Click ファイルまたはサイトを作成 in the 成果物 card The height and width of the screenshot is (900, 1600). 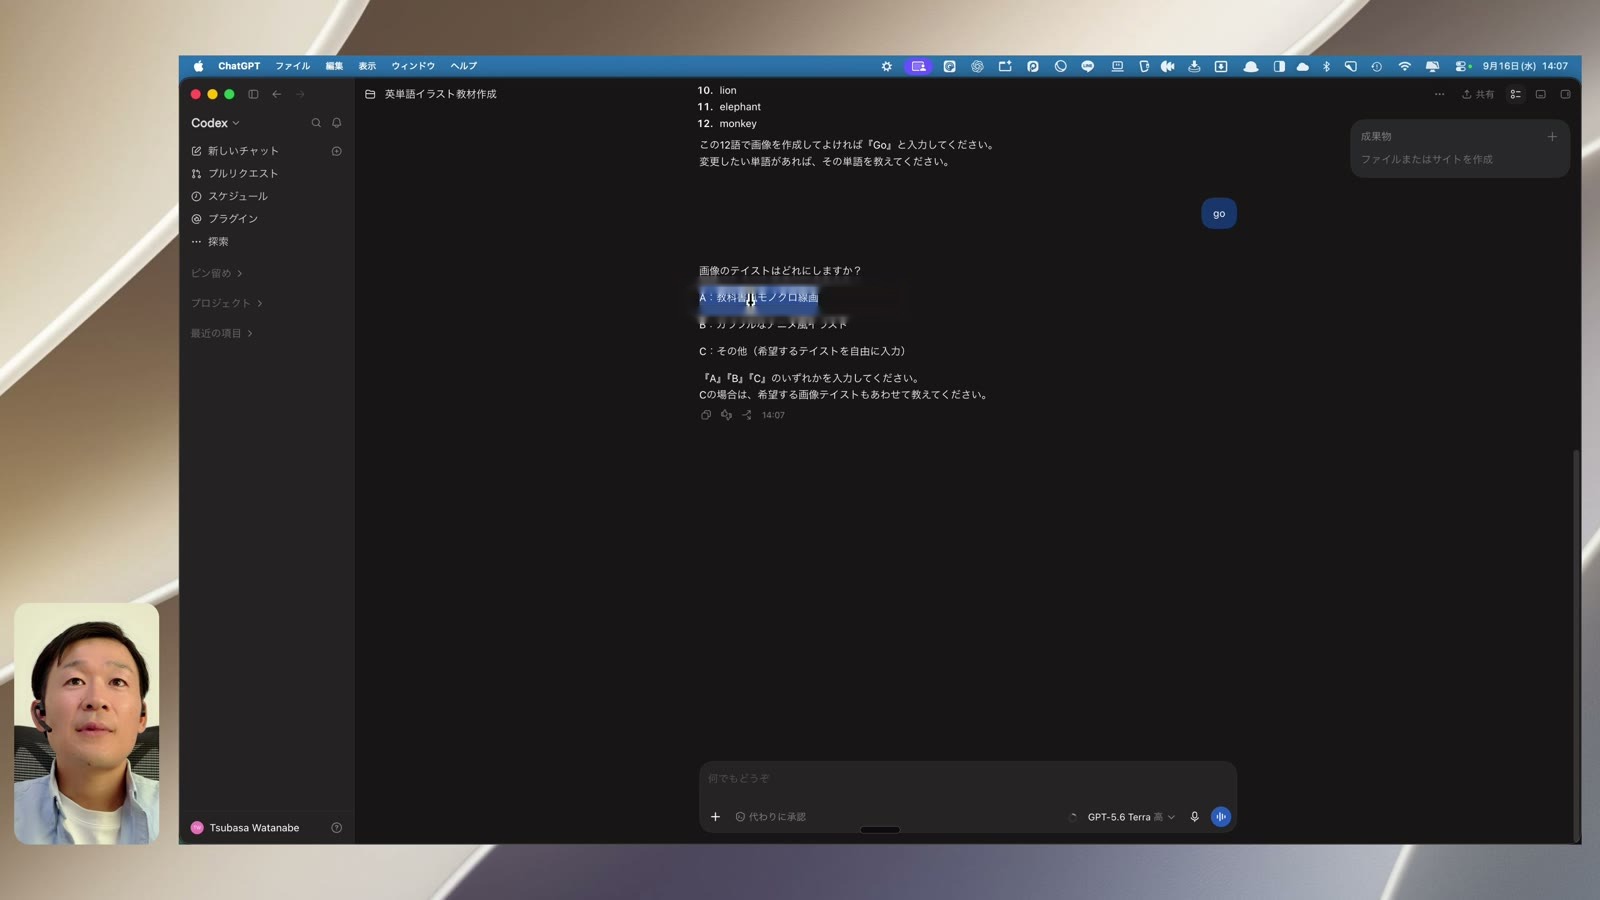pyautogui.click(x=1426, y=159)
